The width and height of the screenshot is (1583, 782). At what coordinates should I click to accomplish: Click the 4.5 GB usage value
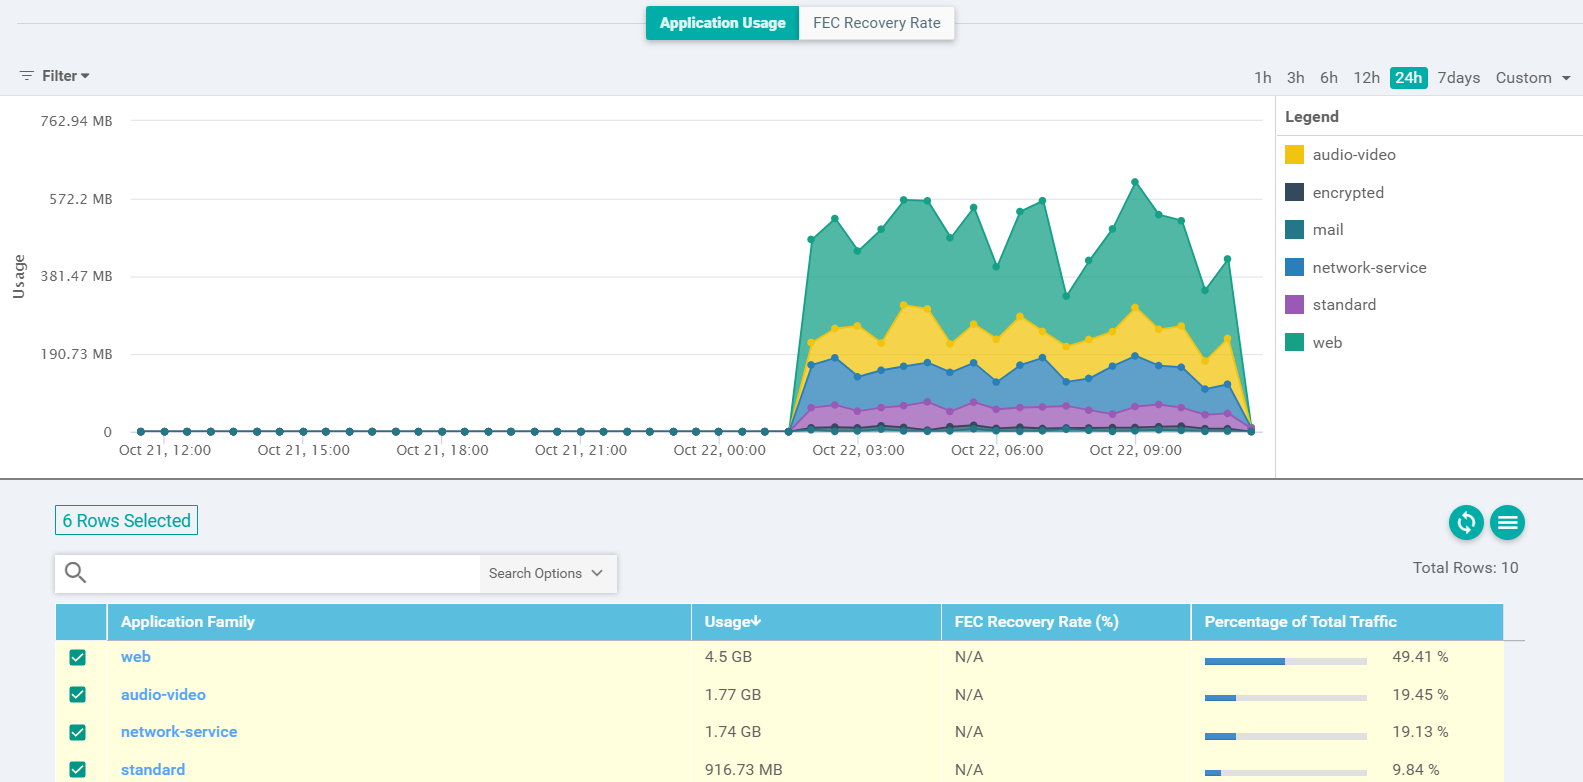click(728, 657)
